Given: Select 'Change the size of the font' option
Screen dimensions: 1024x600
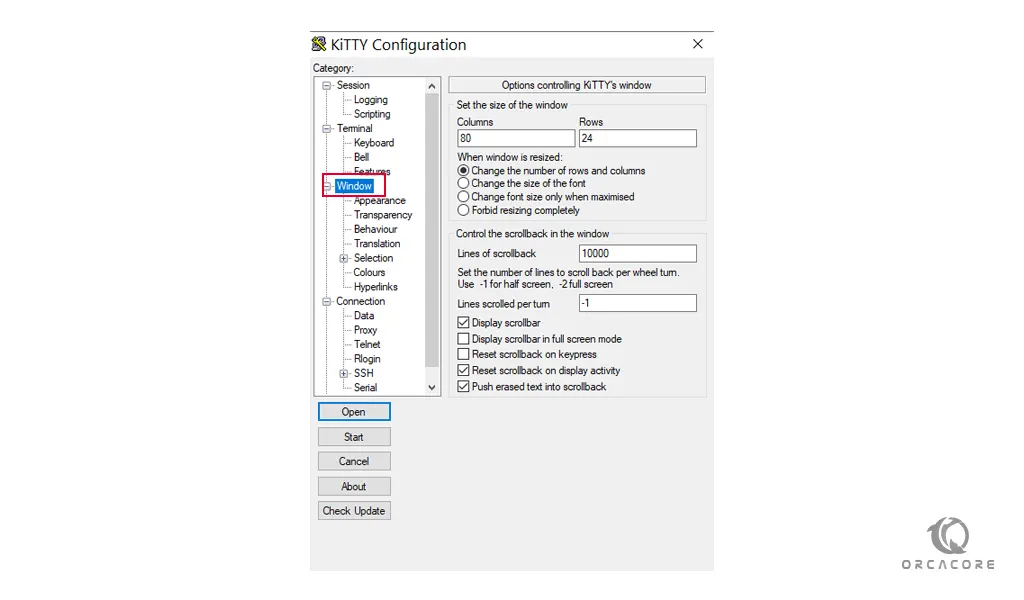Looking at the screenshot, I should click(x=463, y=184).
